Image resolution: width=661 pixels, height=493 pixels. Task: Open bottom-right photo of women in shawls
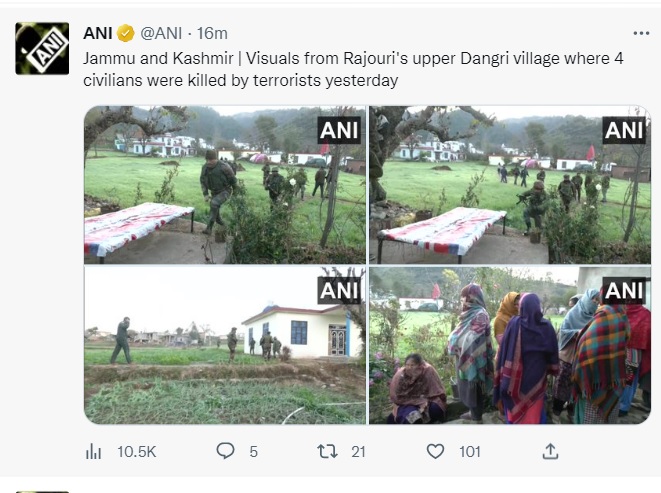point(509,345)
